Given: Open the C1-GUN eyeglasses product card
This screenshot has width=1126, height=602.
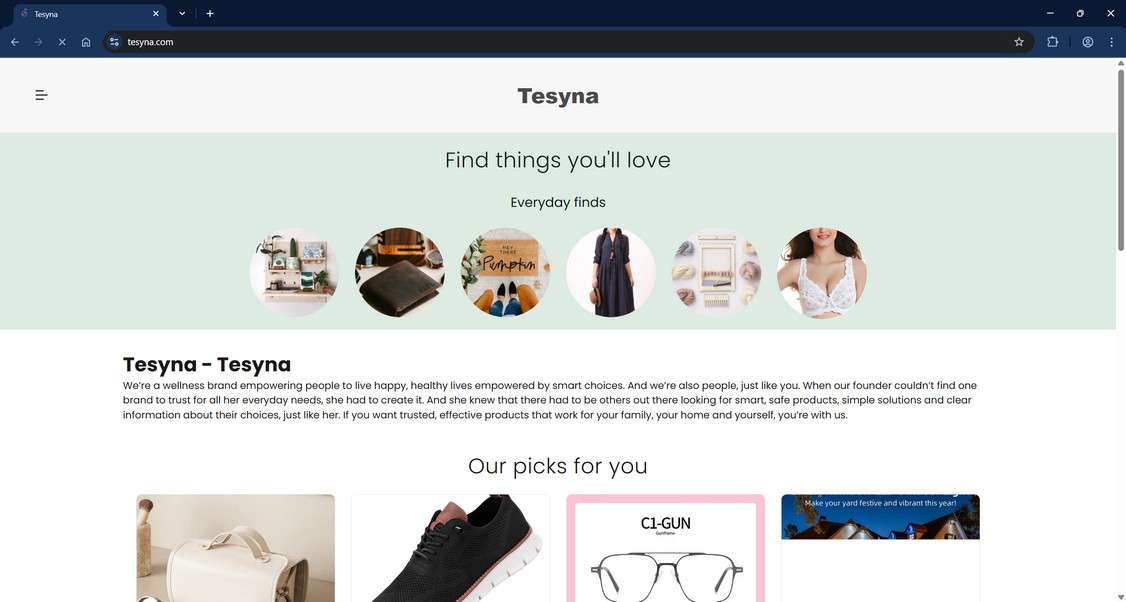Looking at the screenshot, I should [665, 548].
